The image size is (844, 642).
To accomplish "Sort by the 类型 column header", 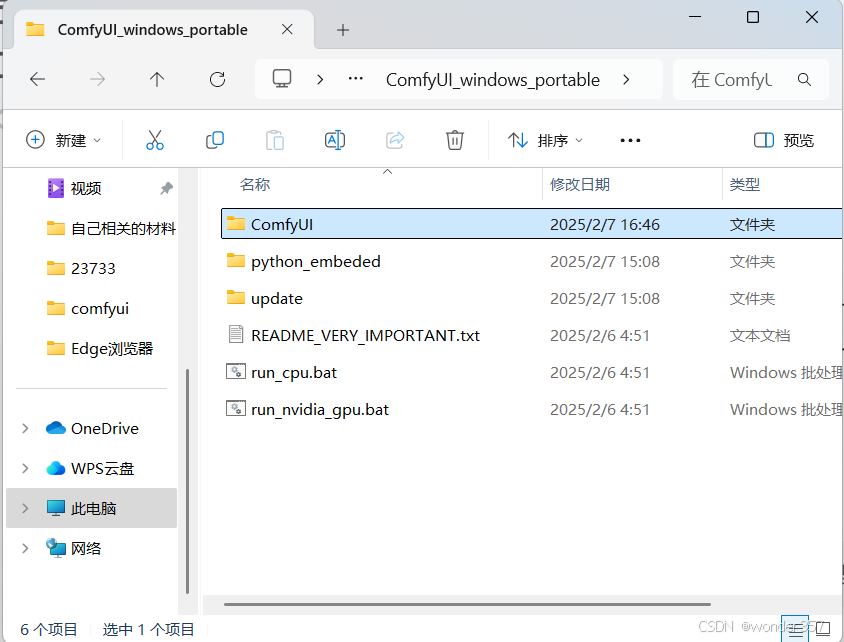I will pos(744,185).
